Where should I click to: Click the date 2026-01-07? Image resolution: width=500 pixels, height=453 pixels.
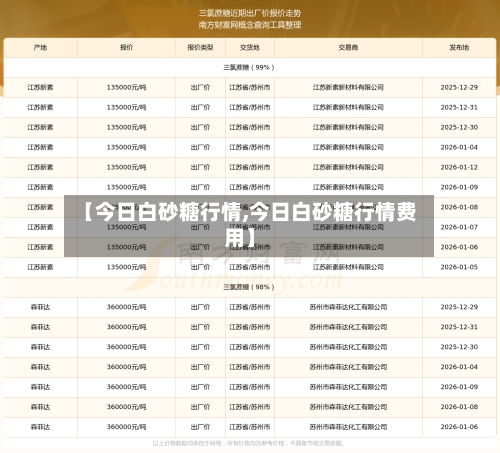click(x=459, y=227)
